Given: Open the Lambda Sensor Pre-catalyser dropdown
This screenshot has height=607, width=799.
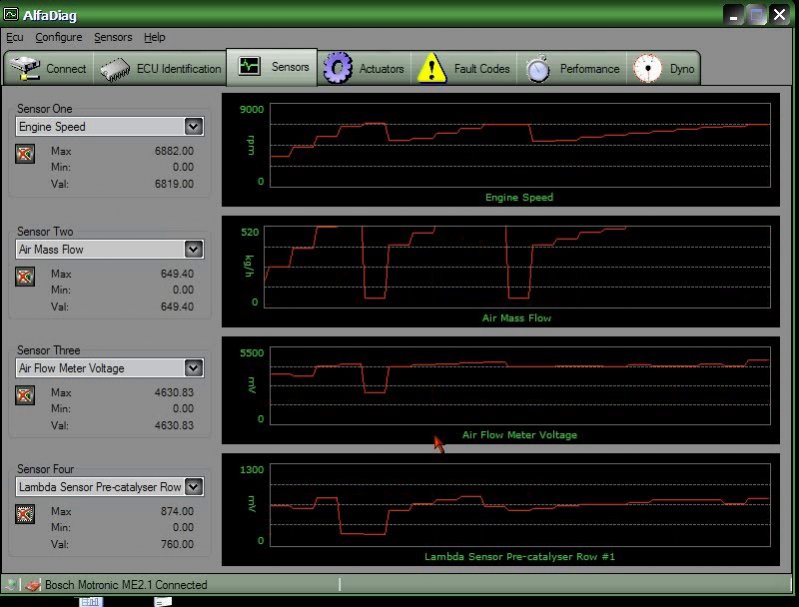Looking at the screenshot, I should click(193, 487).
